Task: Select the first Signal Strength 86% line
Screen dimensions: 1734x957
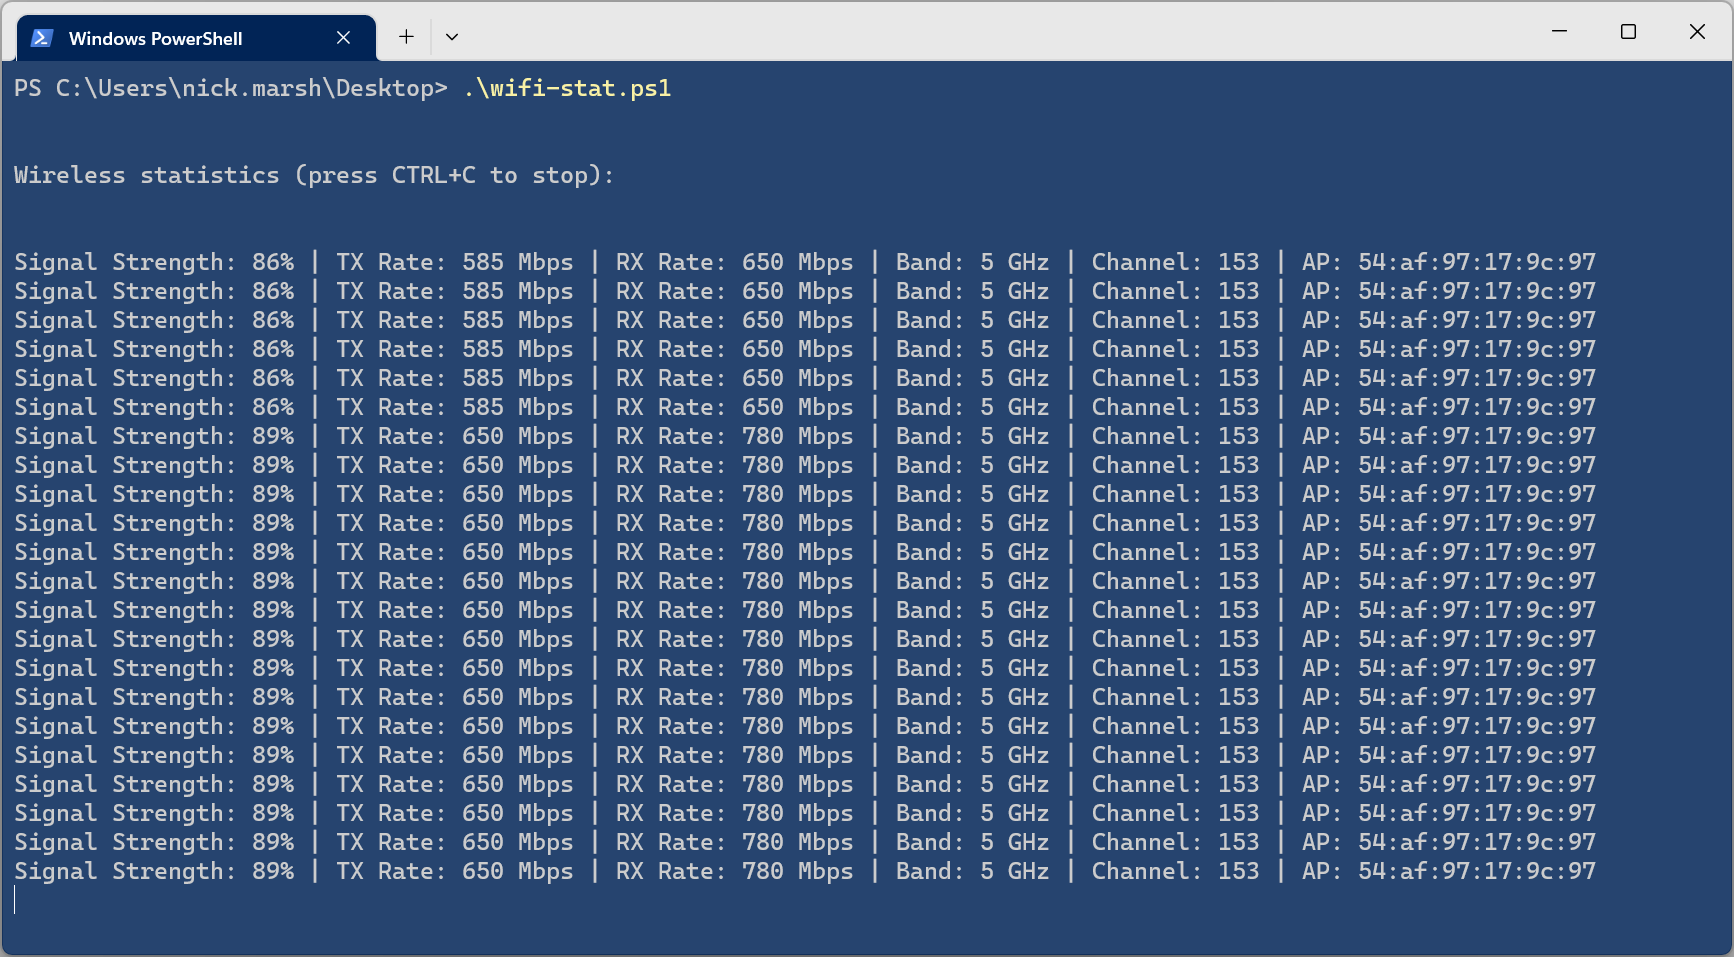Action: pyautogui.click(x=154, y=262)
